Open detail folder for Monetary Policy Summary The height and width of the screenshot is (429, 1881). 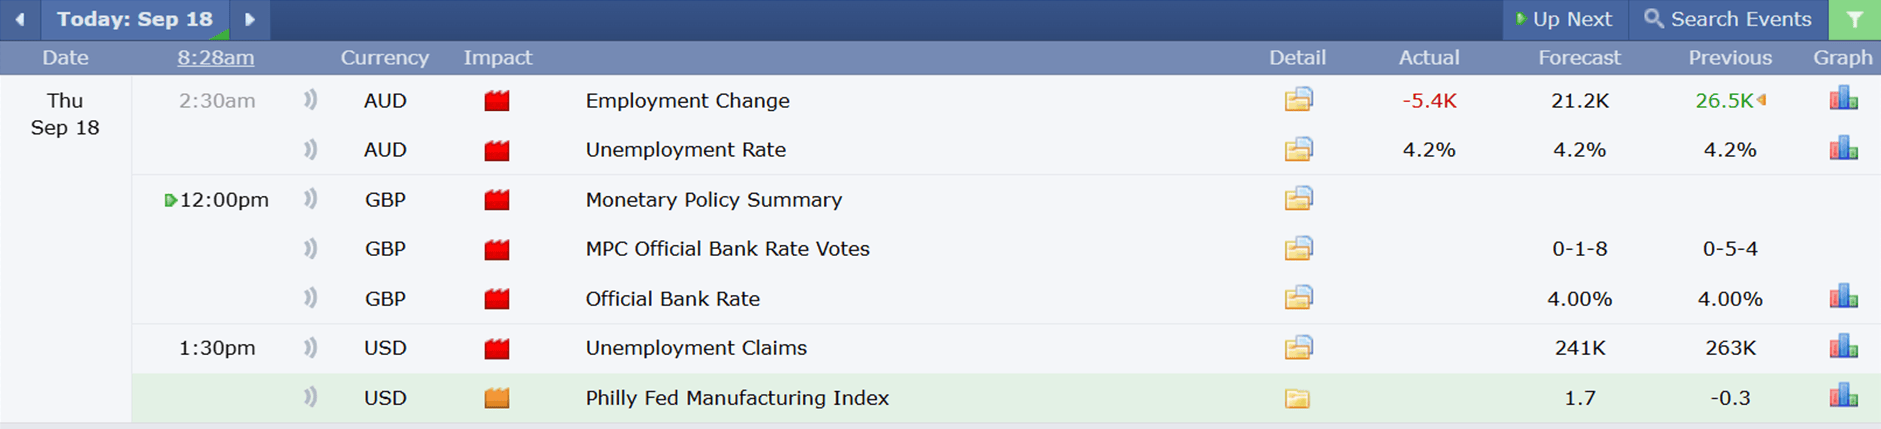pos(1298,199)
